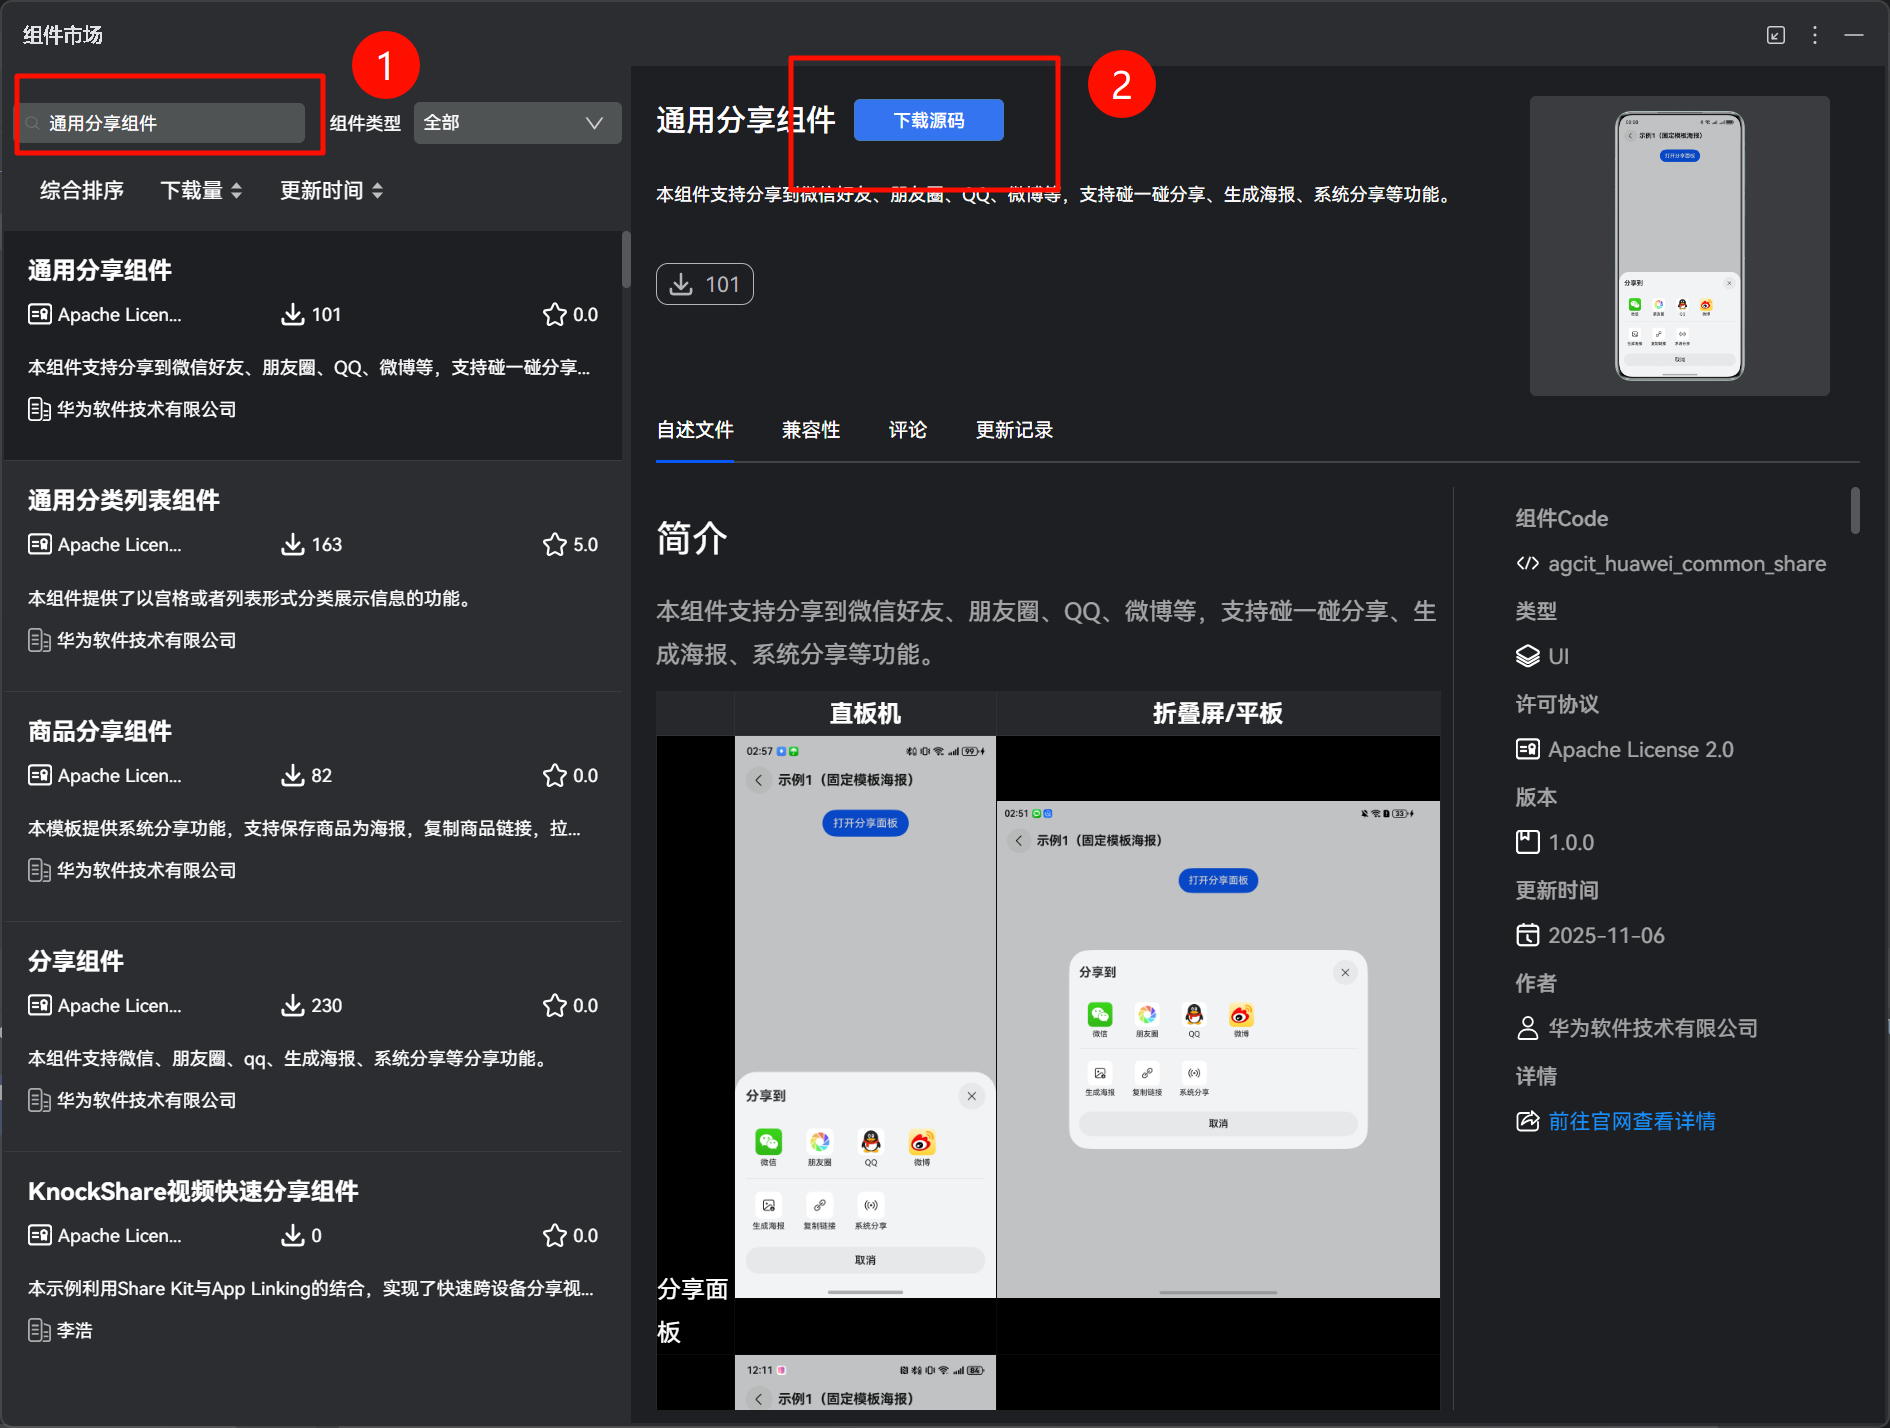The height and width of the screenshot is (1428, 1890).
Task: Click the 下载源码 button
Action: pyautogui.click(x=928, y=120)
